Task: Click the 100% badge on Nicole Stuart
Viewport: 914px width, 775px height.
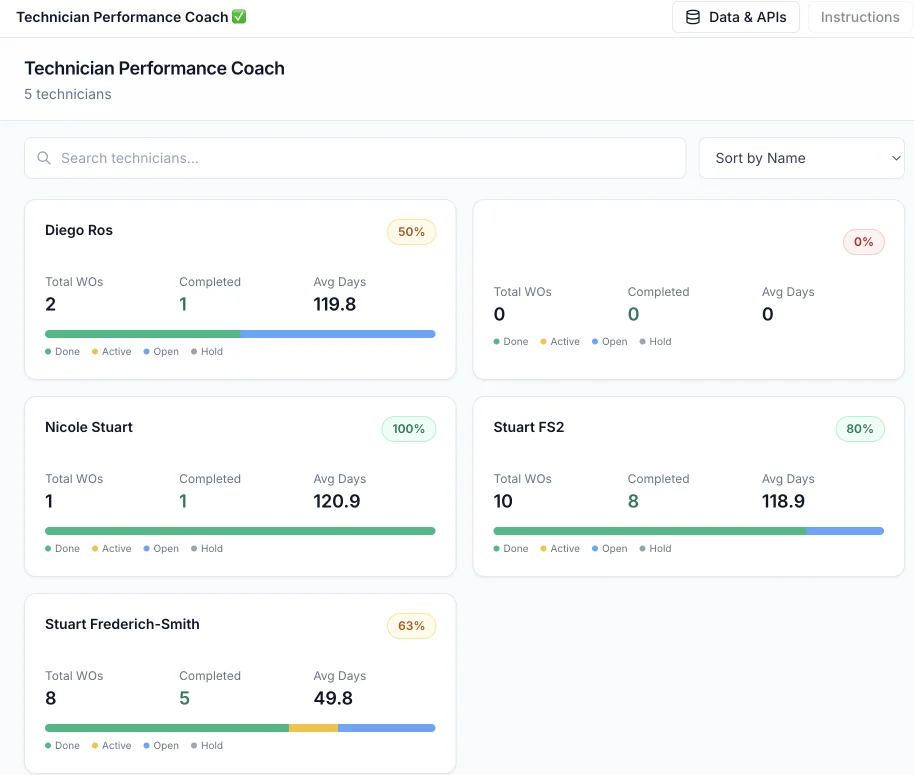Action: point(408,429)
